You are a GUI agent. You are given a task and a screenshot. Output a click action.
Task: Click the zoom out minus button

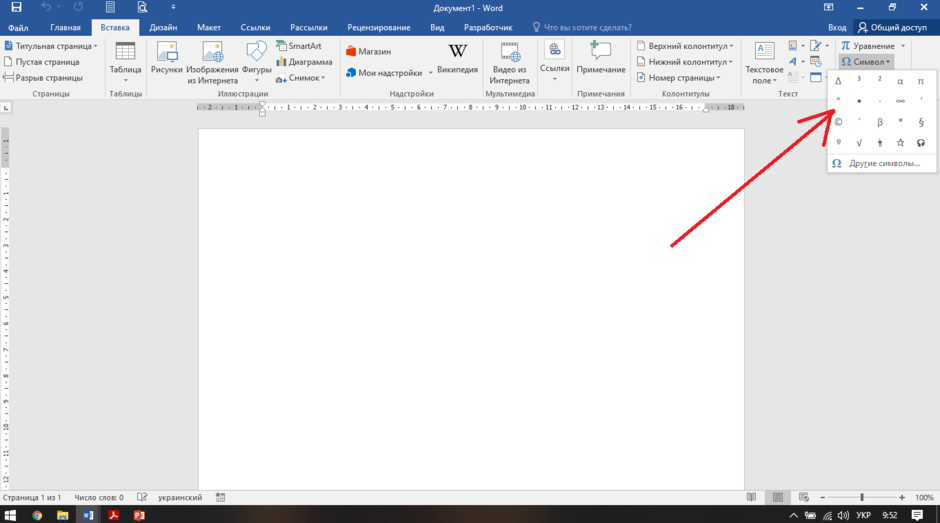click(x=822, y=497)
